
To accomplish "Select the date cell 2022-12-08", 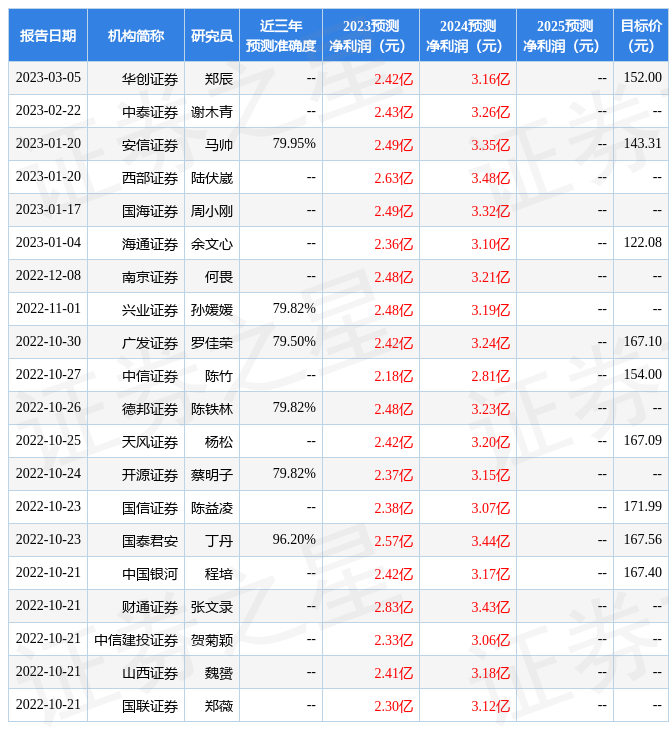I will pyautogui.click(x=48, y=276).
